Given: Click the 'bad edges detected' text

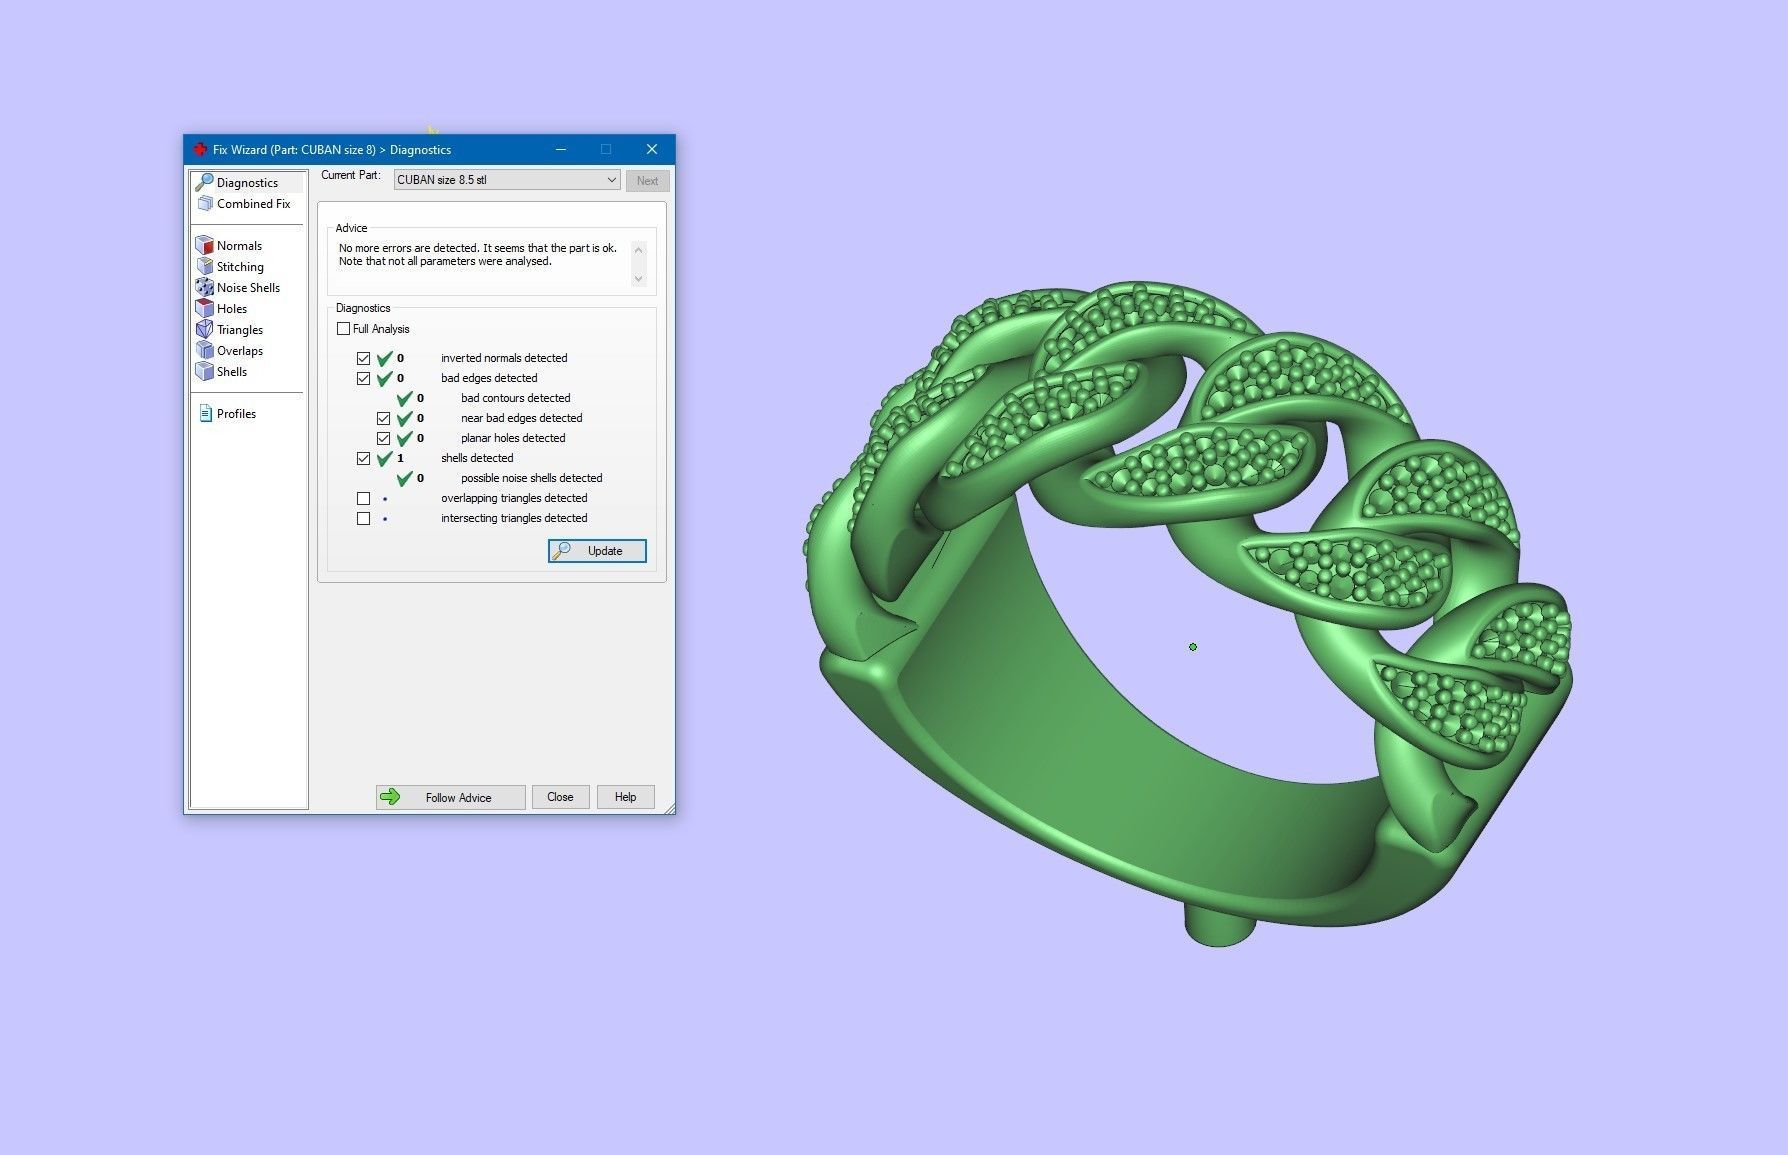Looking at the screenshot, I should tap(489, 378).
